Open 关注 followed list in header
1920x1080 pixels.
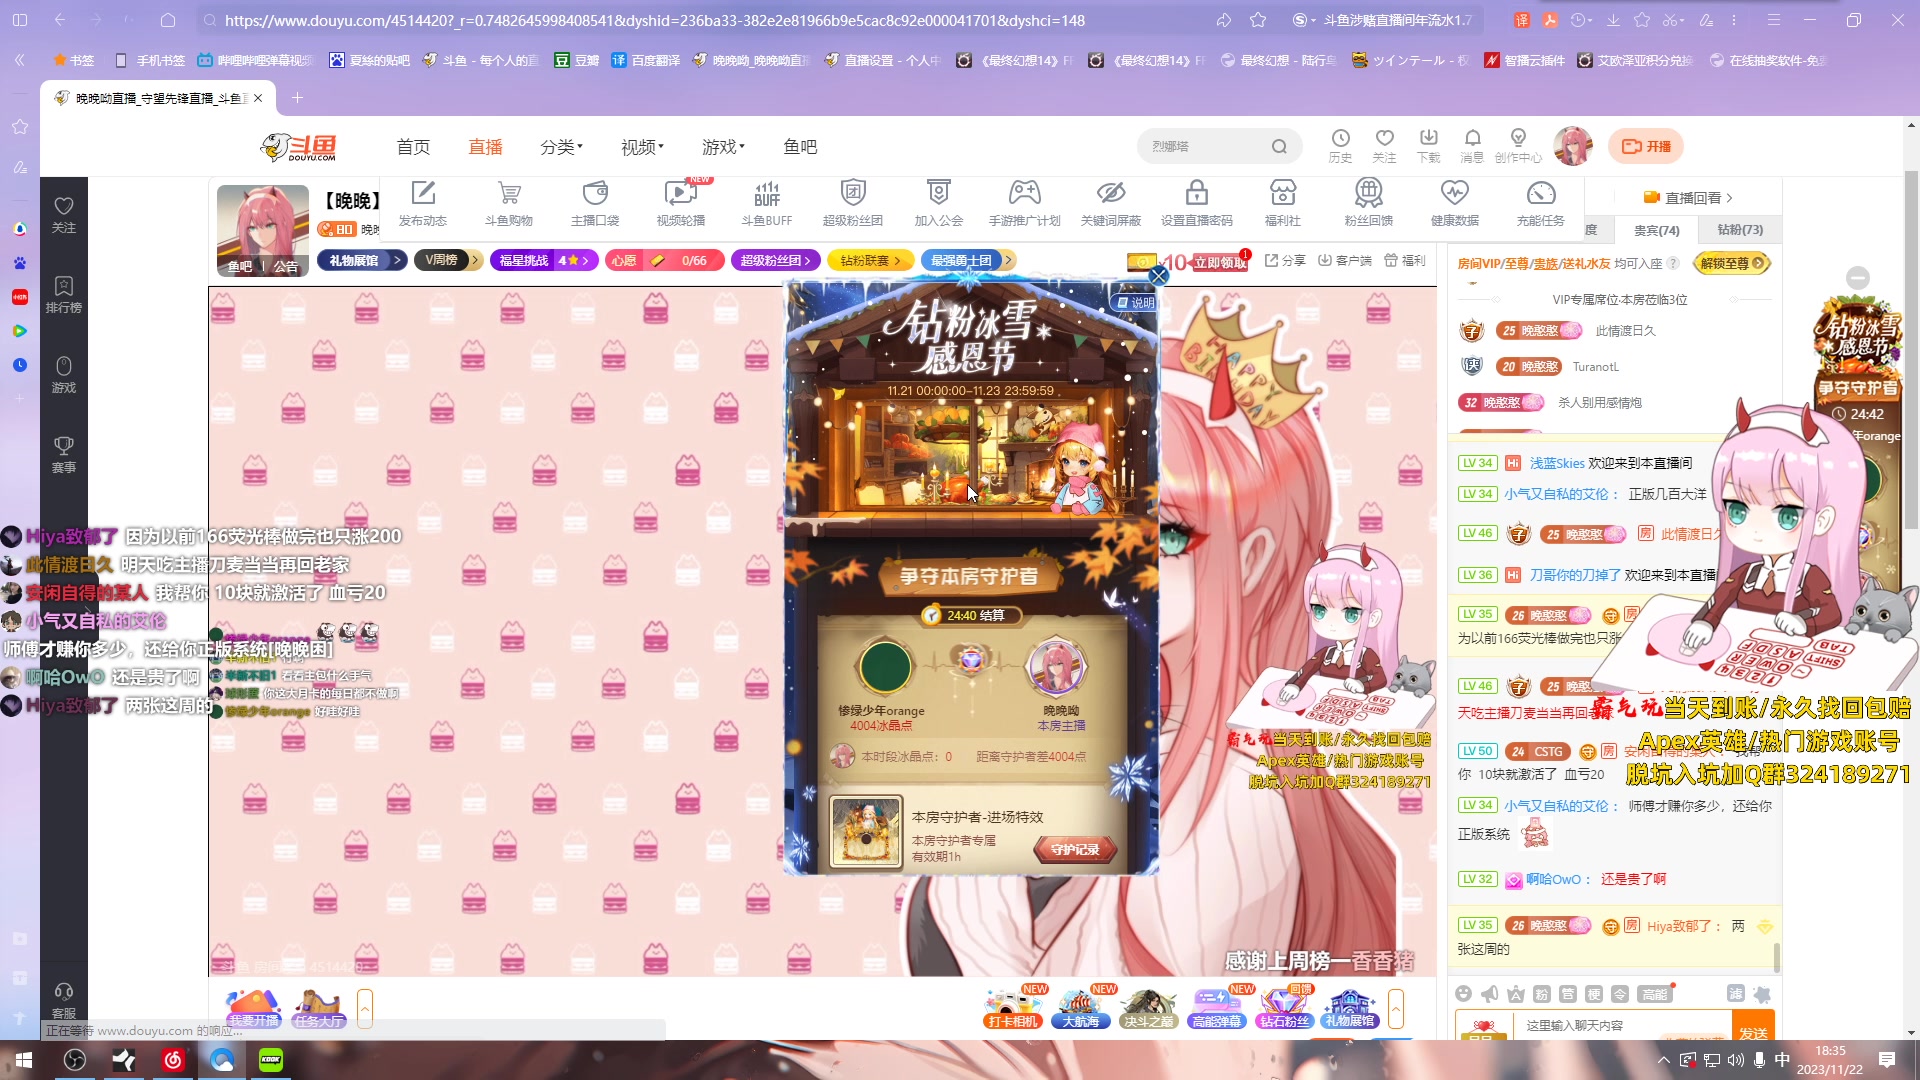pos(1384,146)
